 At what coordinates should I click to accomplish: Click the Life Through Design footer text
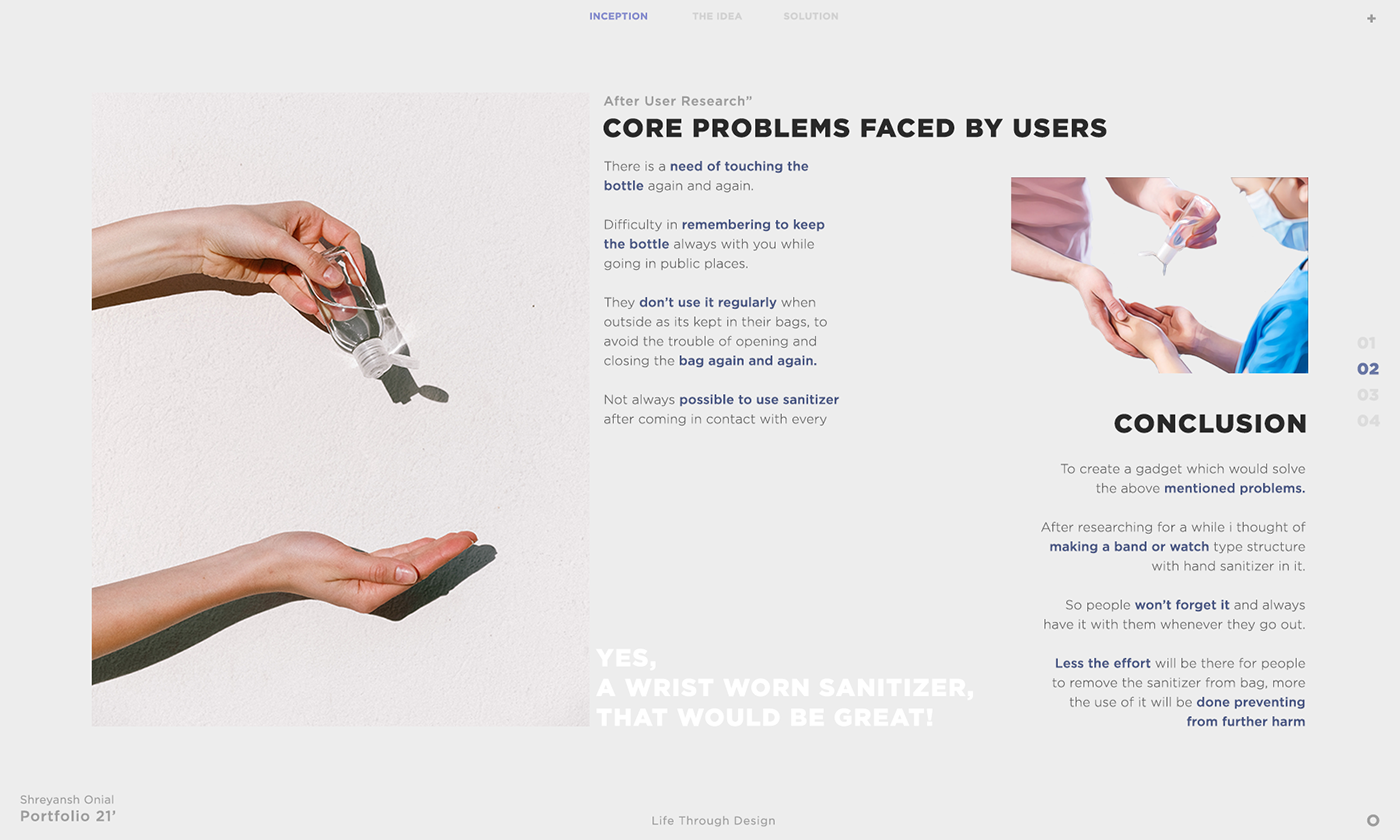pyautogui.click(x=713, y=821)
